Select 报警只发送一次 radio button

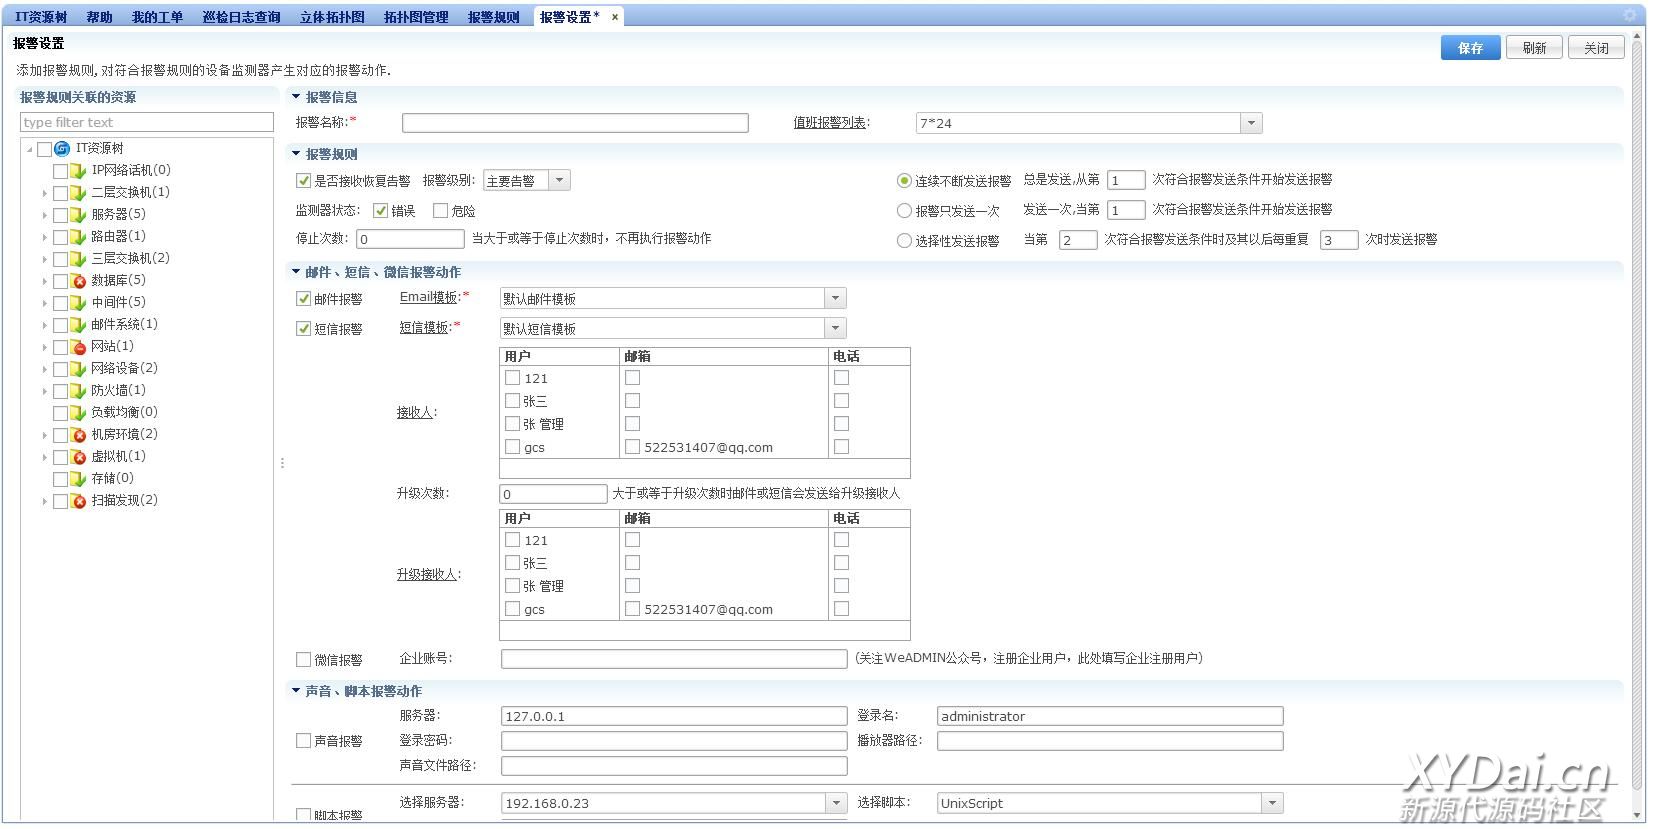(x=904, y=211)
